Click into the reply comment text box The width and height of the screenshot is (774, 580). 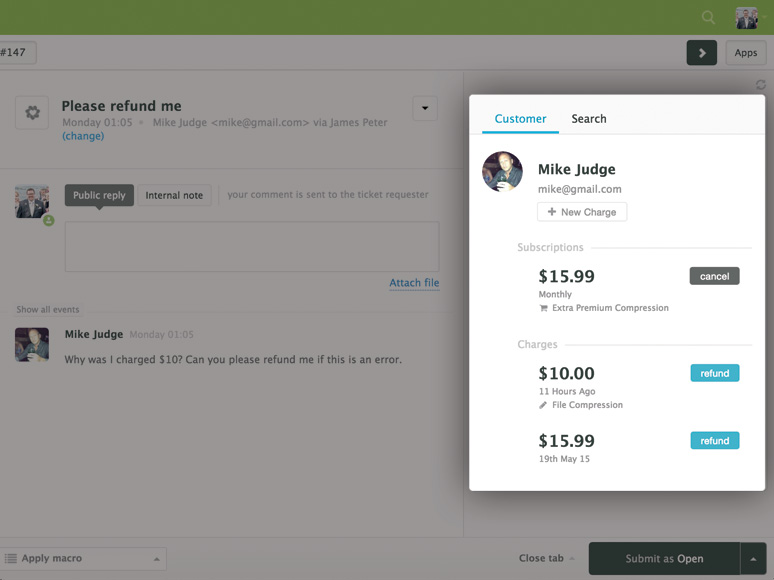click(252, 246)
